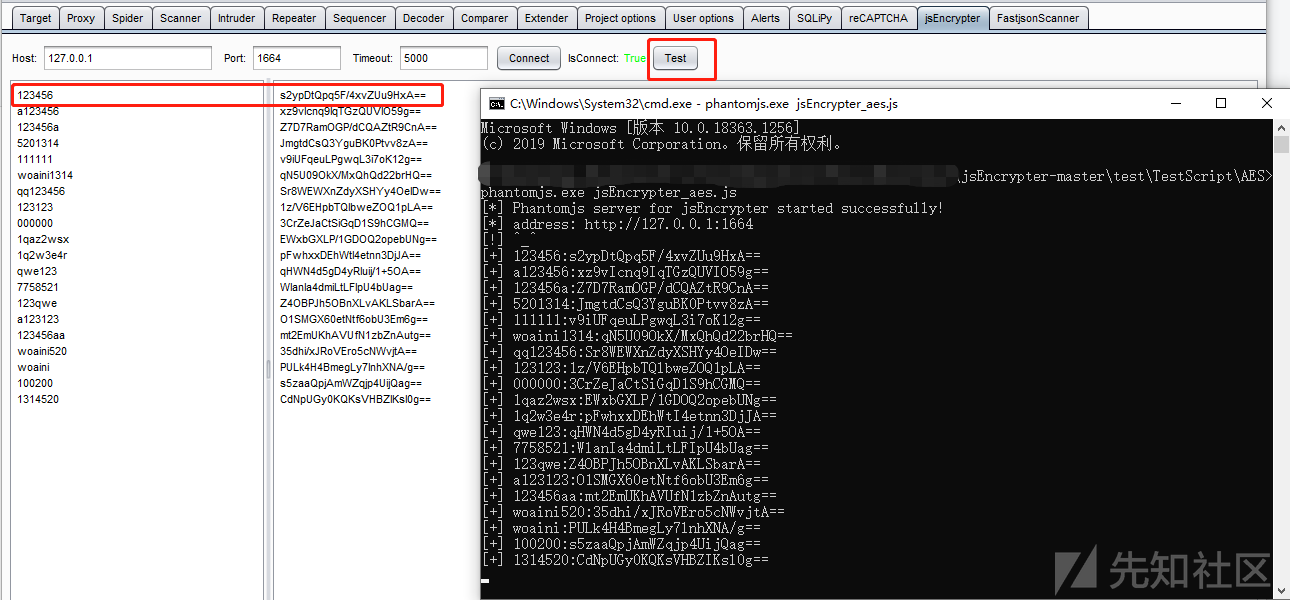Open the FastjsonScanner tab
The height and width of the screenshot is (600, 1290).
[x=1038, y=18]
